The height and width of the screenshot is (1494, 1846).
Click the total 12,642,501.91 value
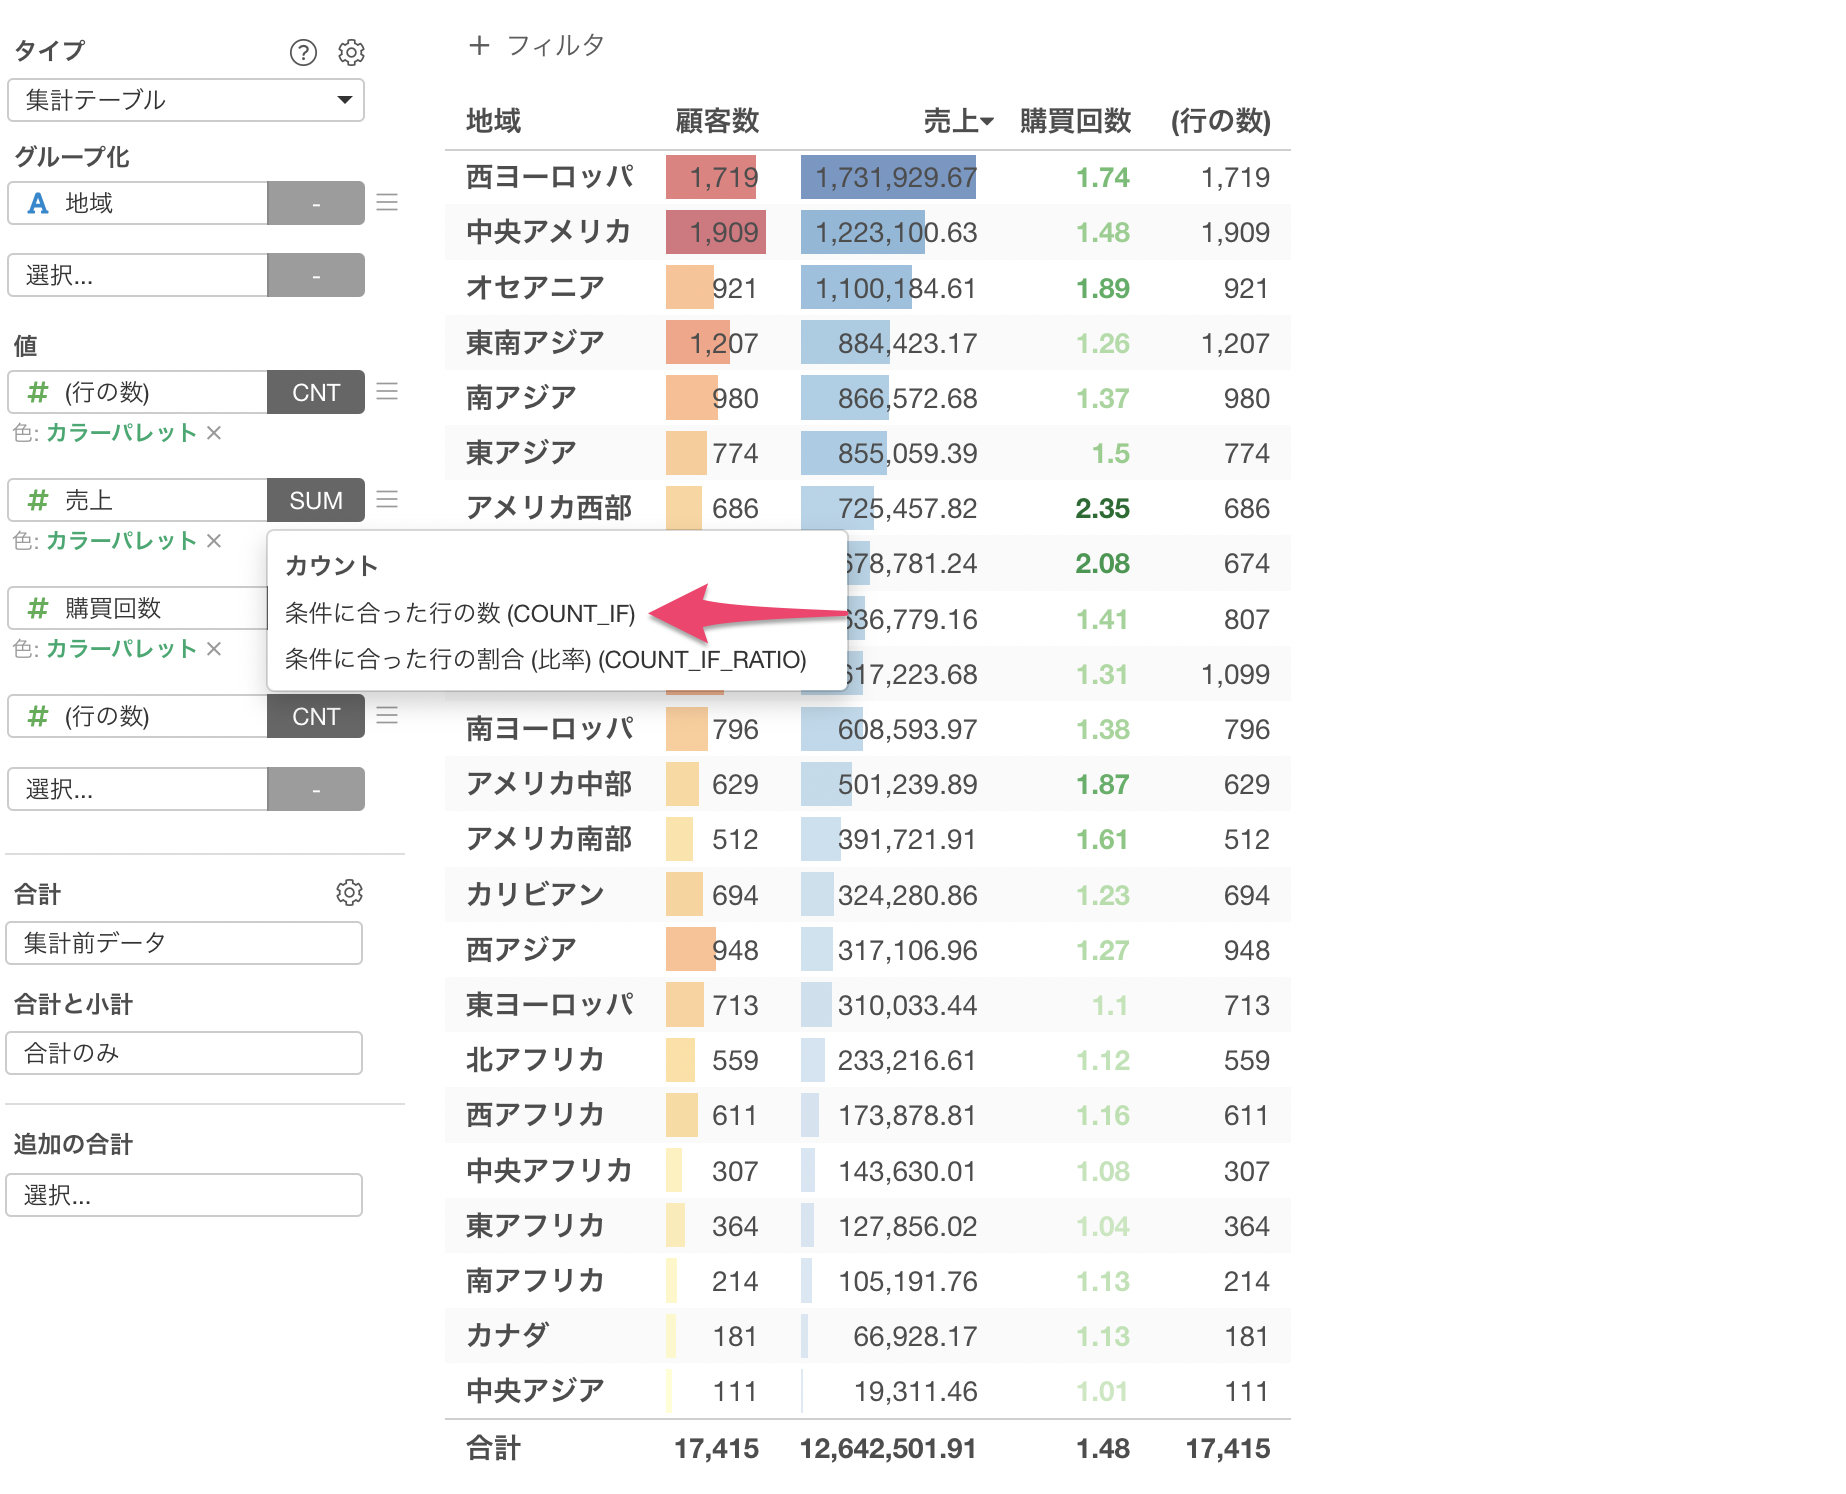(x=888, y=1448)
